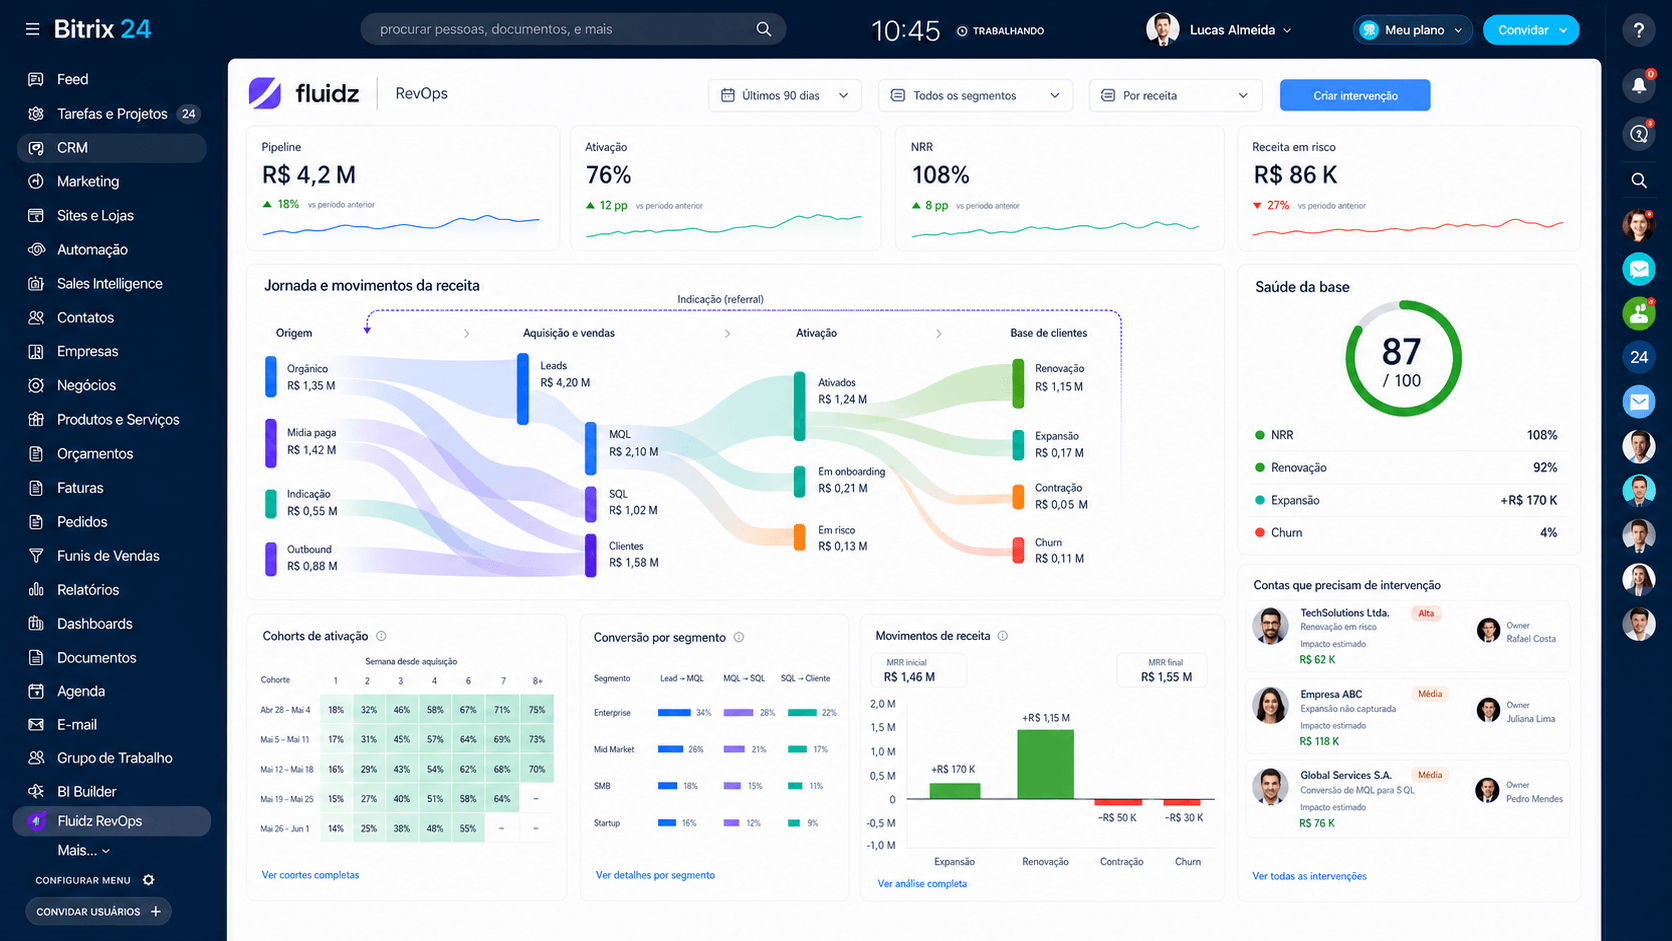Expand the Meu plano dropdown
The image size is (1672, 941).
pyautogui.click(x=1413, y=30)
